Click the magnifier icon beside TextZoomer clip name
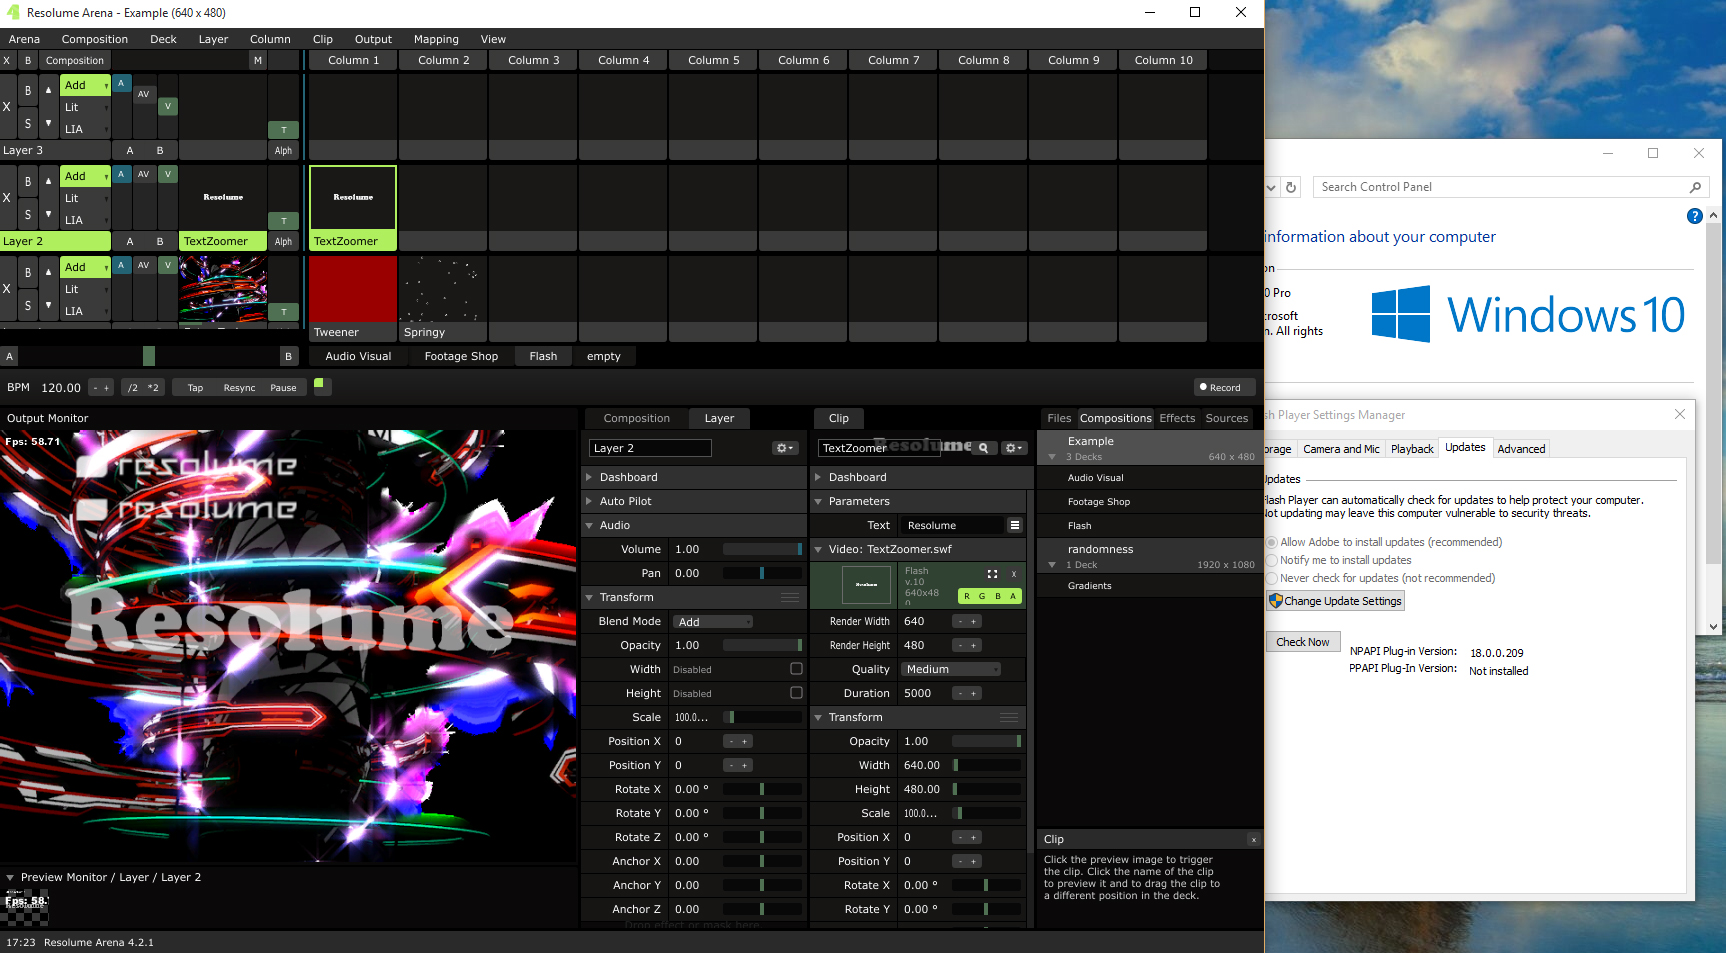 (x=983, y=448)
